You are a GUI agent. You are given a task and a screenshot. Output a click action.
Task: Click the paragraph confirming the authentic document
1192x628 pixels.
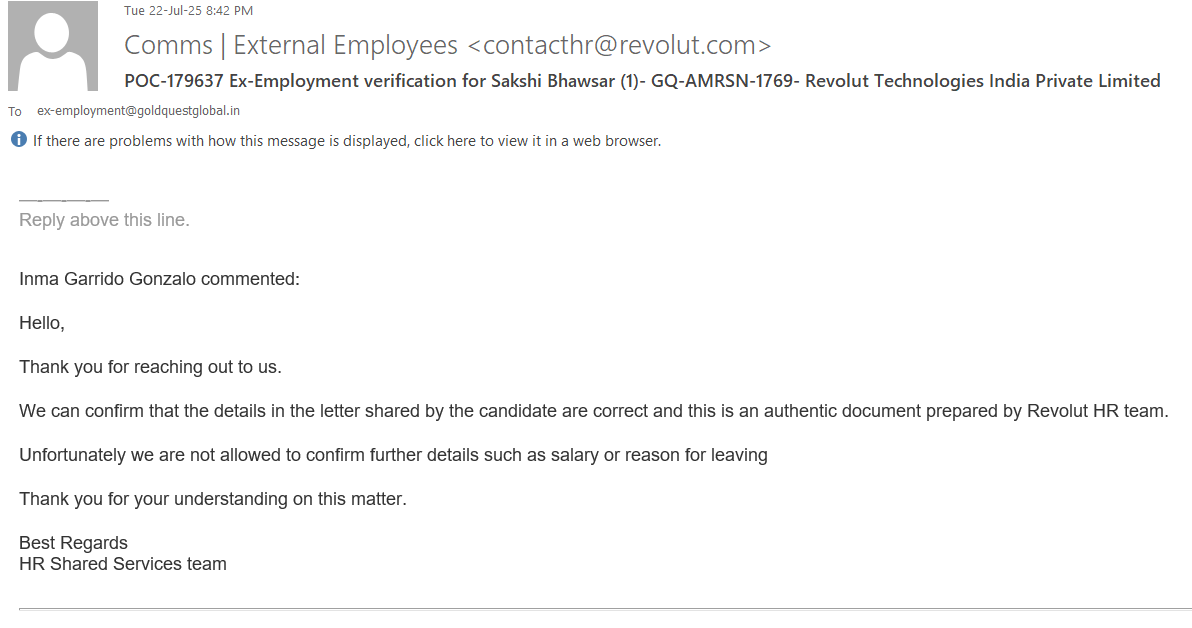click(593, 411)
